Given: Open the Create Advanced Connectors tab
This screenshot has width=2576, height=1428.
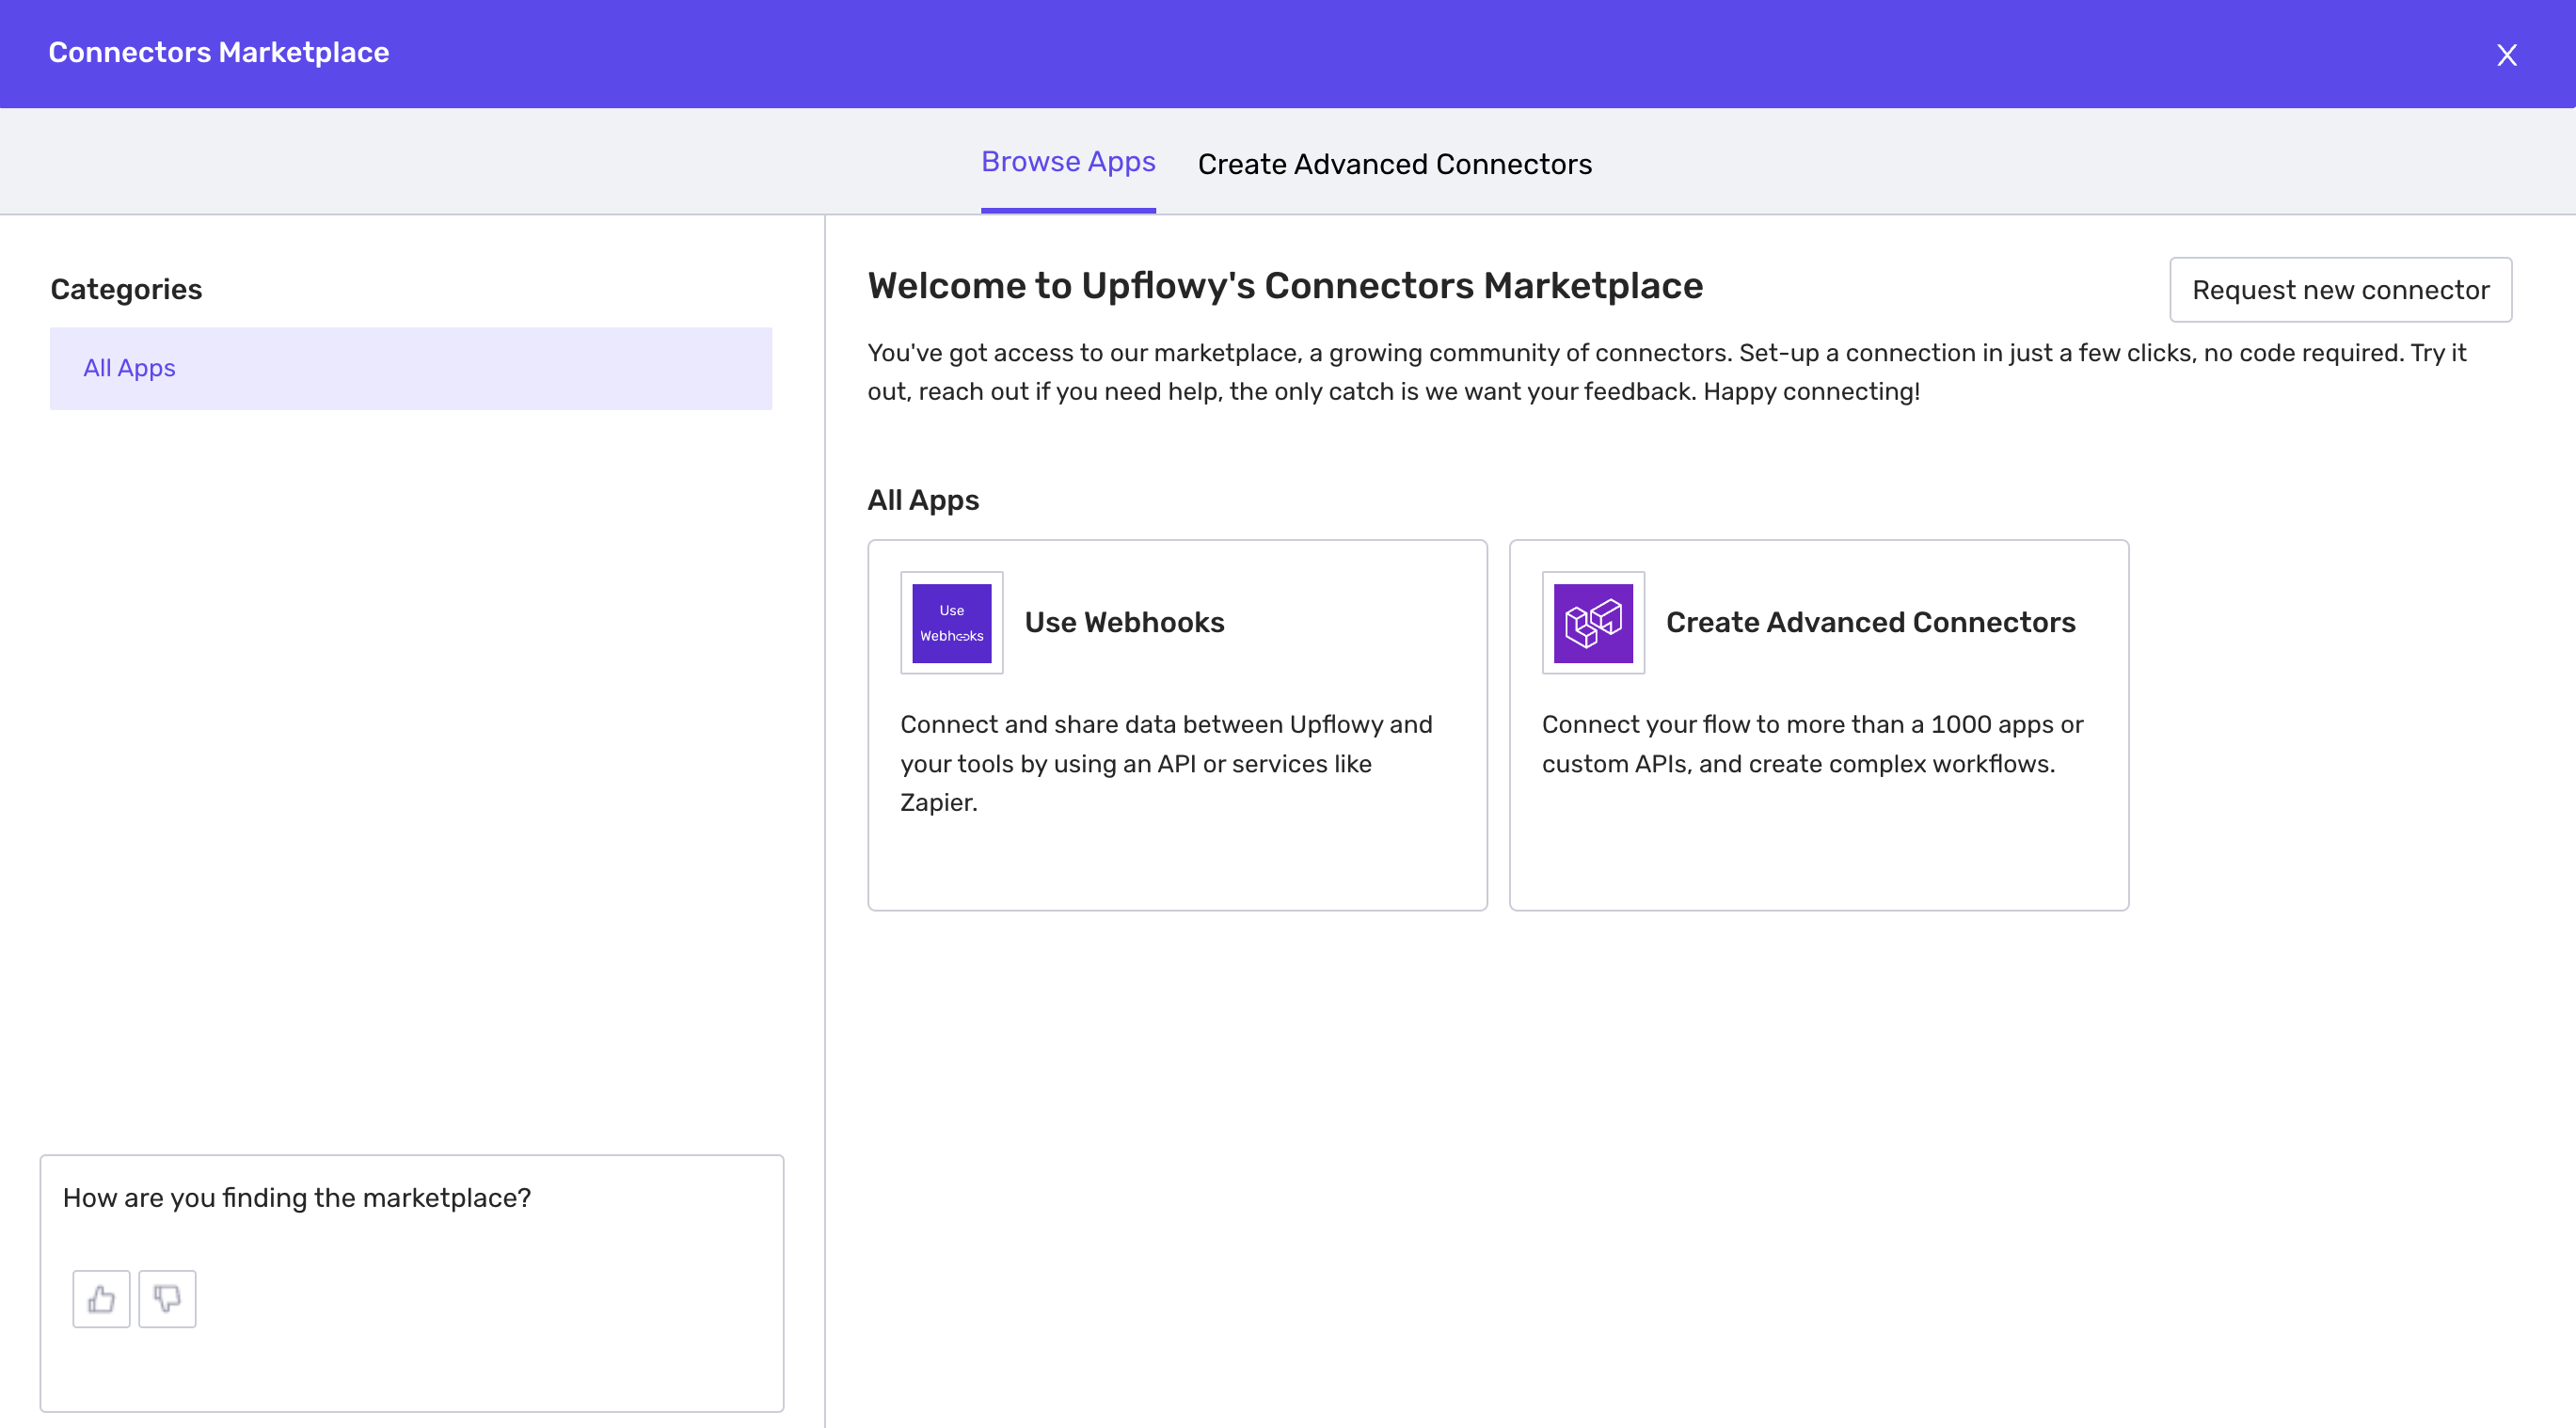Looking at the screenshot, I should [1395, 164].
